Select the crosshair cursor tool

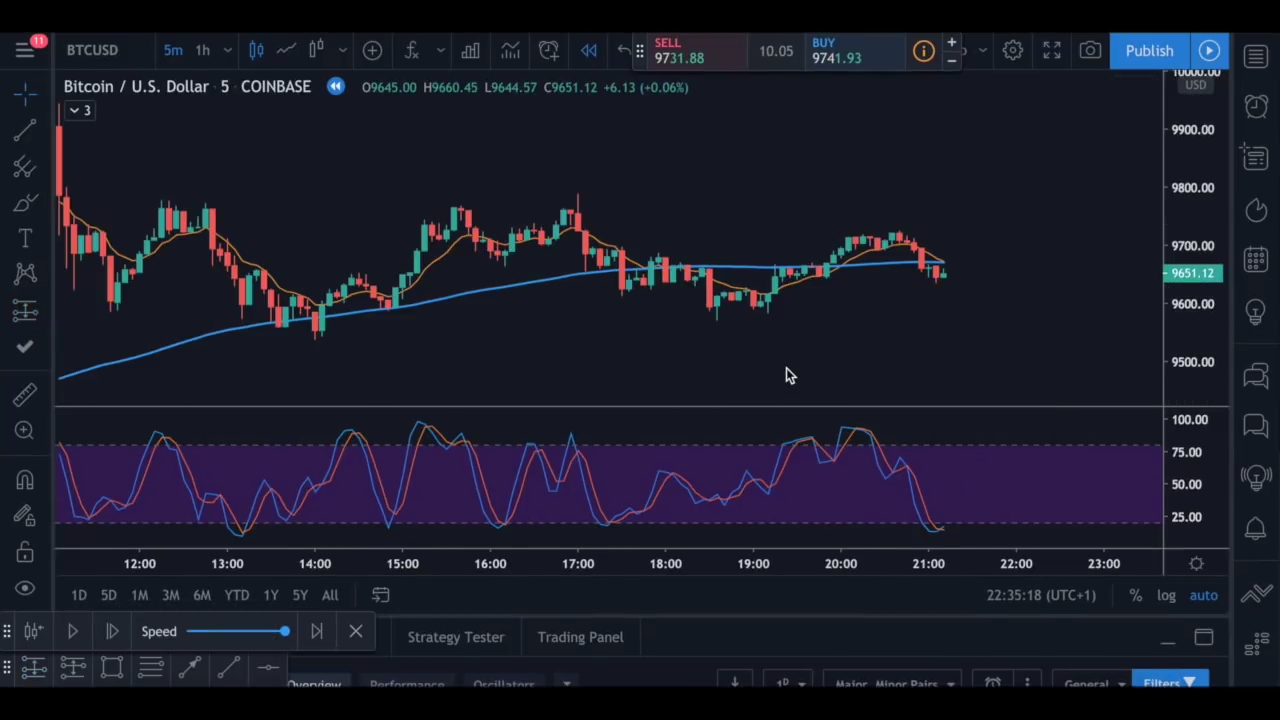25,93
